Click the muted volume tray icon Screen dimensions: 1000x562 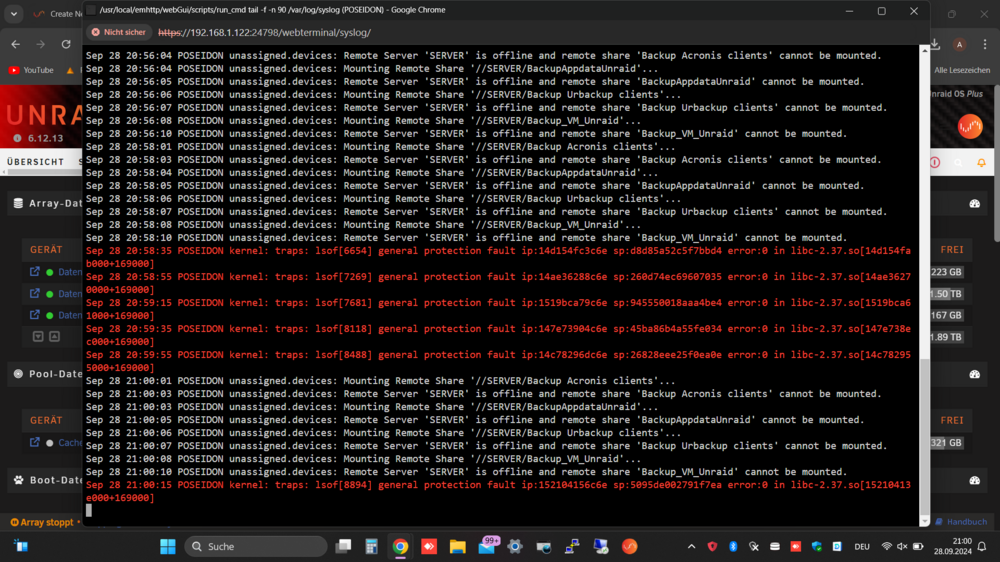[x=902, y=547]
